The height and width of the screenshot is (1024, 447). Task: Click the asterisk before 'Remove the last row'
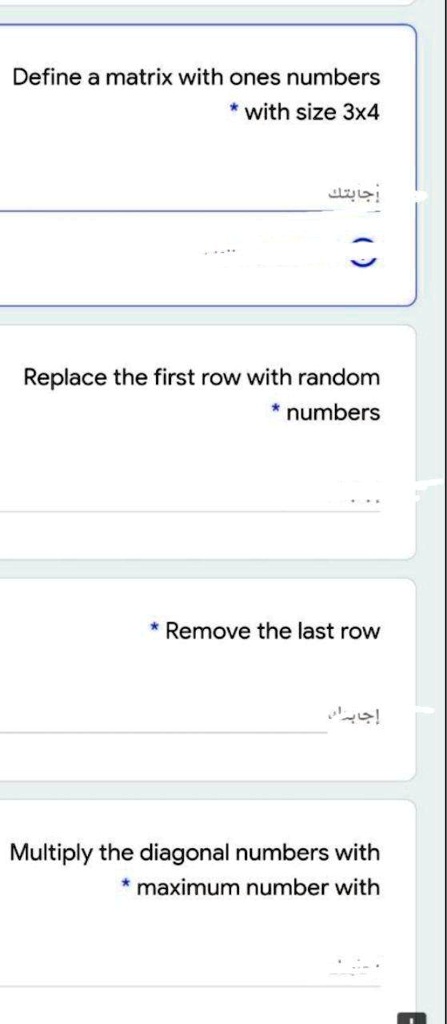pos(154,629)
